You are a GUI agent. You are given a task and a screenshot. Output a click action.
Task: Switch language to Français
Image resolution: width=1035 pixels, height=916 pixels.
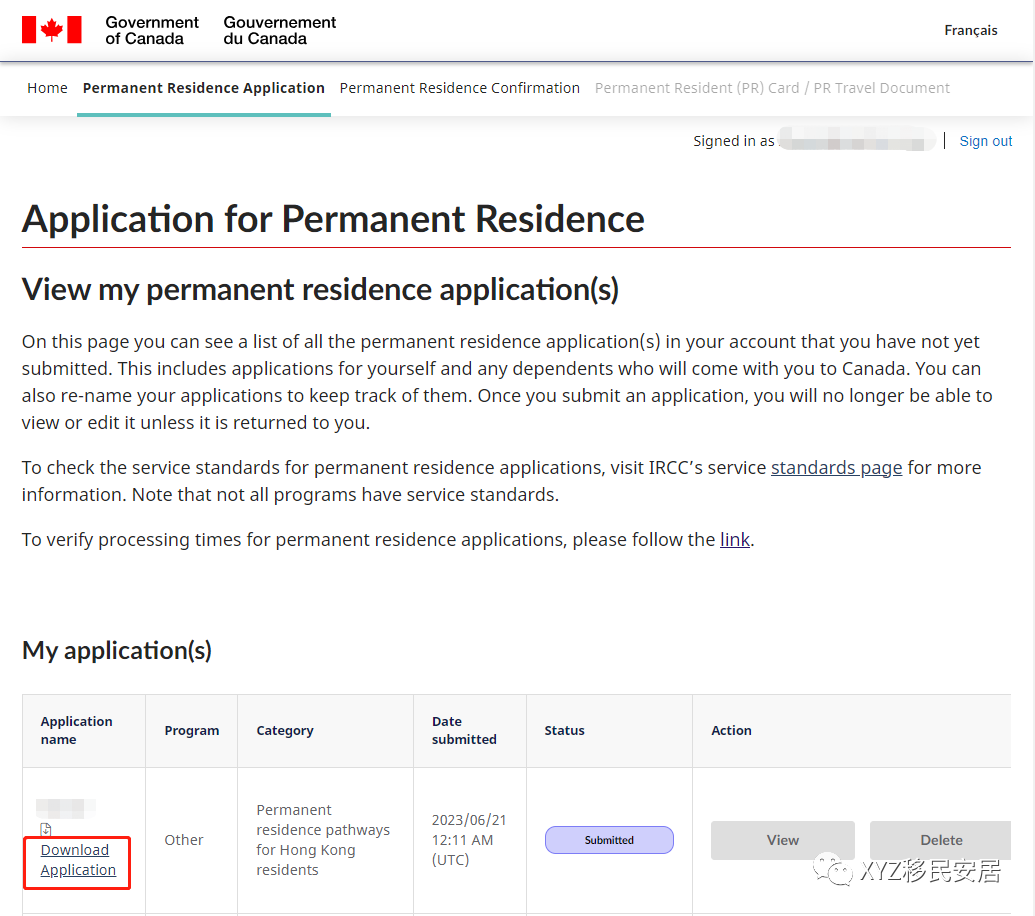coord(970,30)
